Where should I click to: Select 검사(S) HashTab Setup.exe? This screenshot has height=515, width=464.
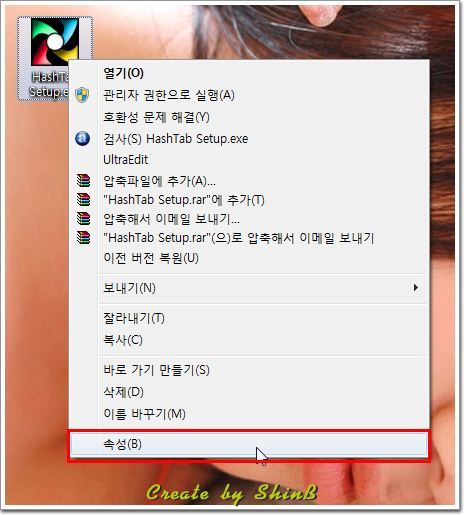tap(176, 139)
